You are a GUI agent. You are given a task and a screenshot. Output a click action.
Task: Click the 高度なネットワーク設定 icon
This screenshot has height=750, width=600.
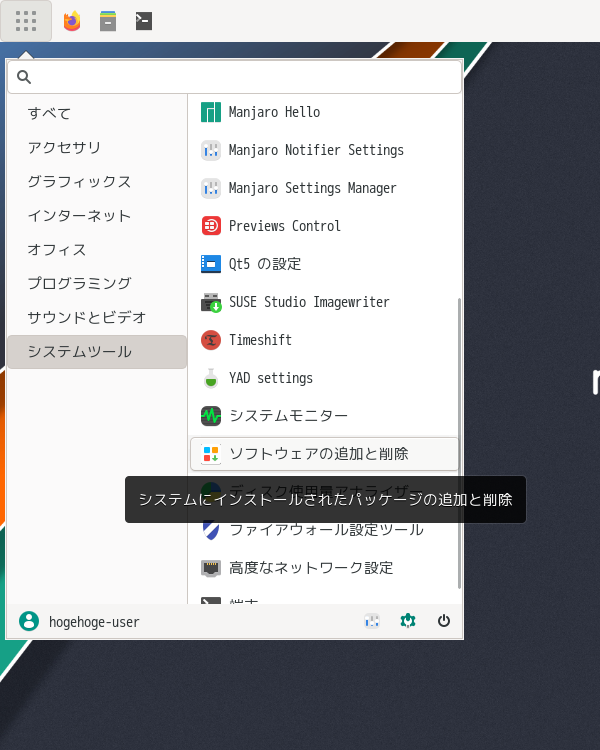pyautogui.click(x=211, y=568)
